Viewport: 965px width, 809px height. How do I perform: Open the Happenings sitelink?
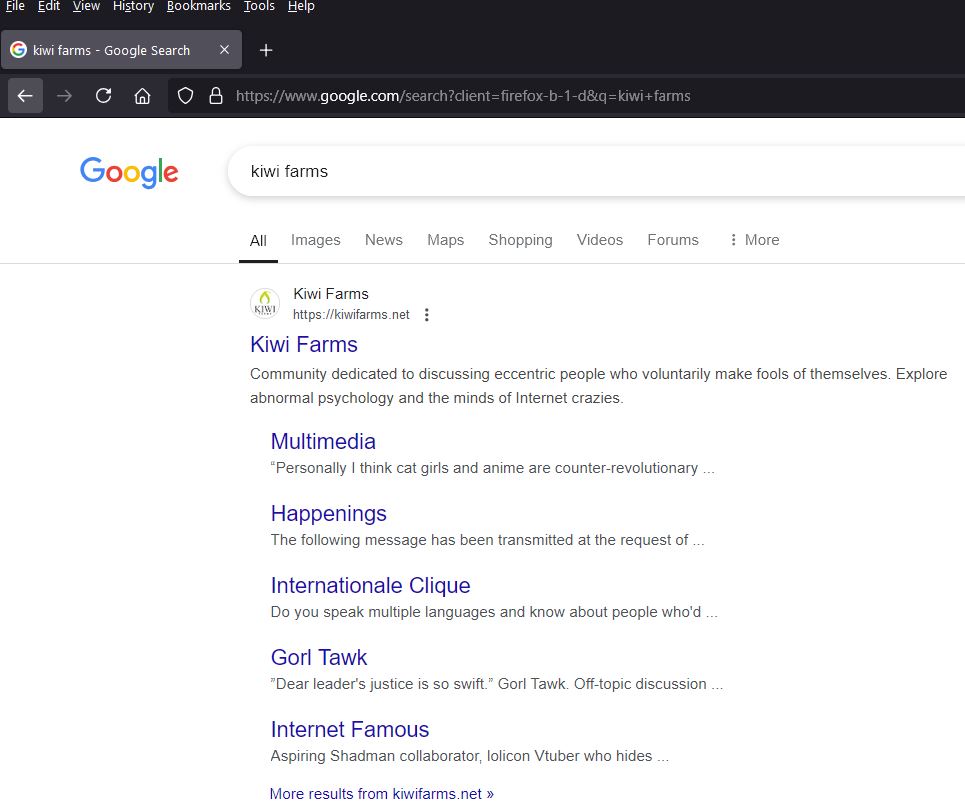point(329,514)
